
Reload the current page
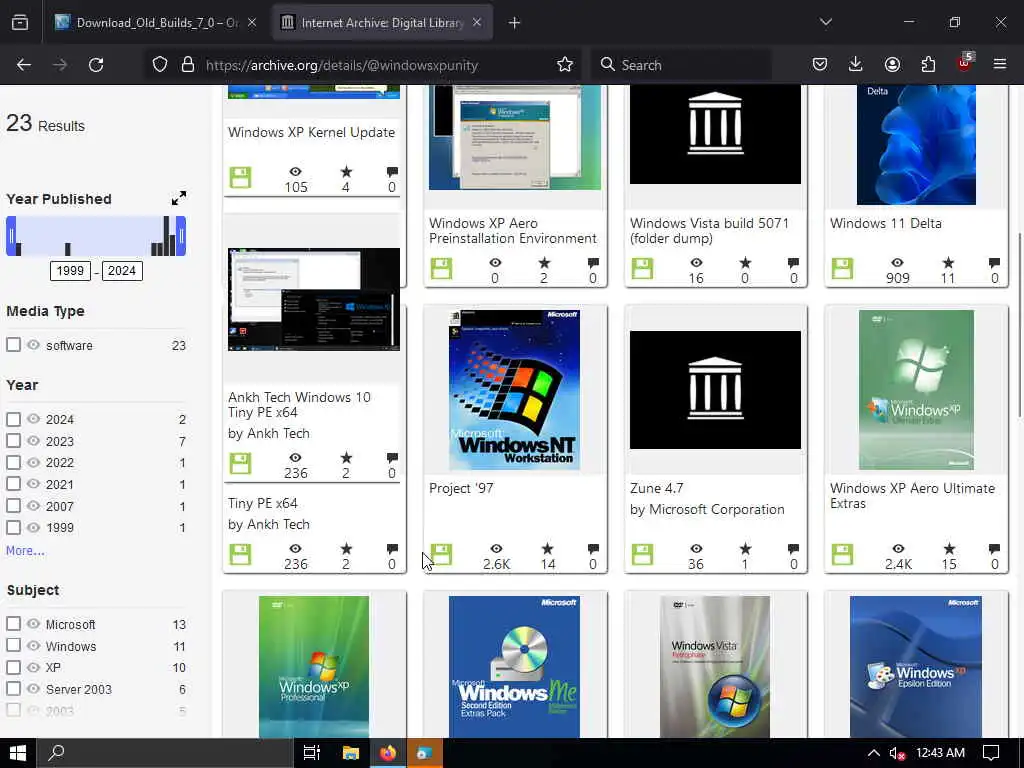click(96, 65)
